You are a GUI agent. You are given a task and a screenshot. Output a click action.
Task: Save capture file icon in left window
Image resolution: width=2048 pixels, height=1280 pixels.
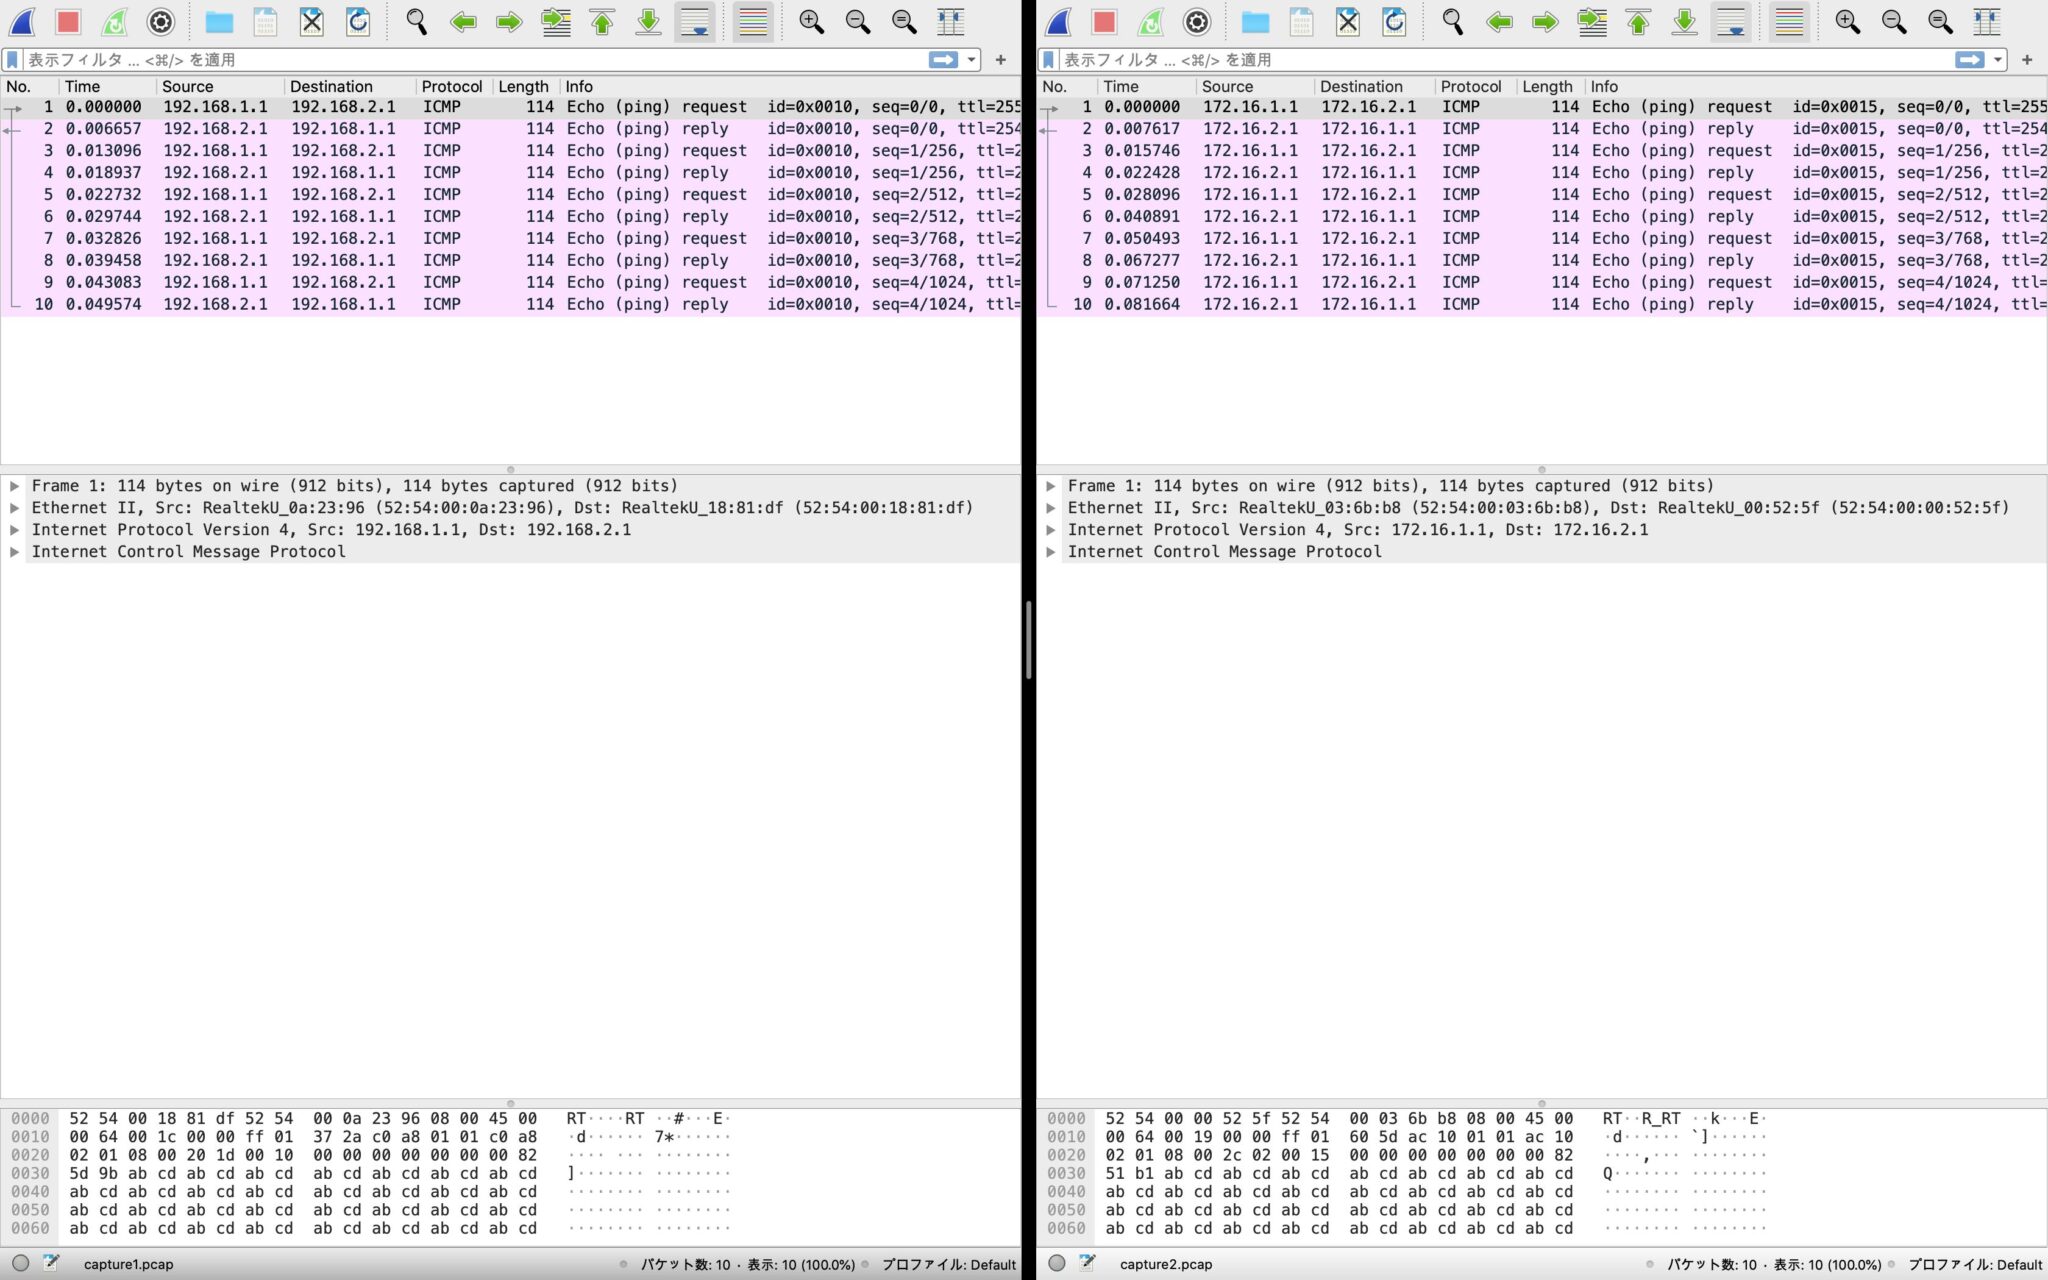265,21
